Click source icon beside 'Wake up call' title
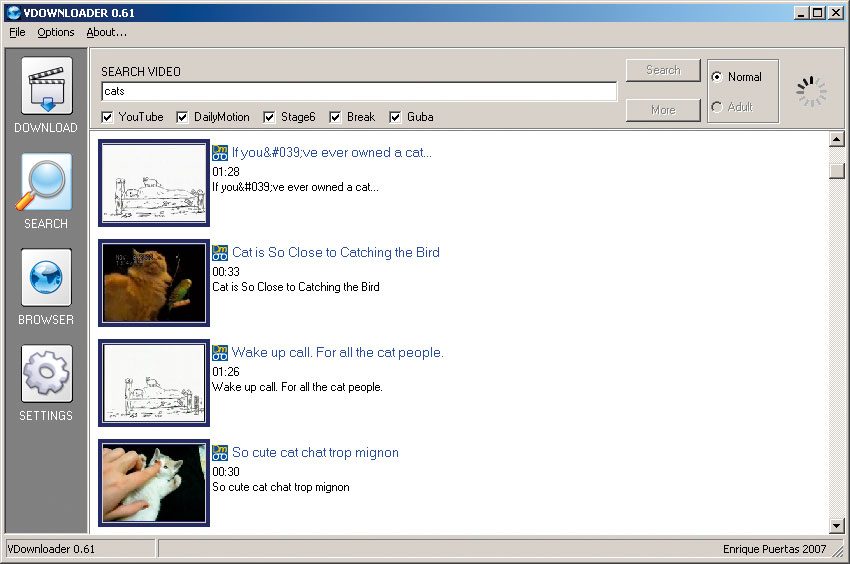 [220, 353]
